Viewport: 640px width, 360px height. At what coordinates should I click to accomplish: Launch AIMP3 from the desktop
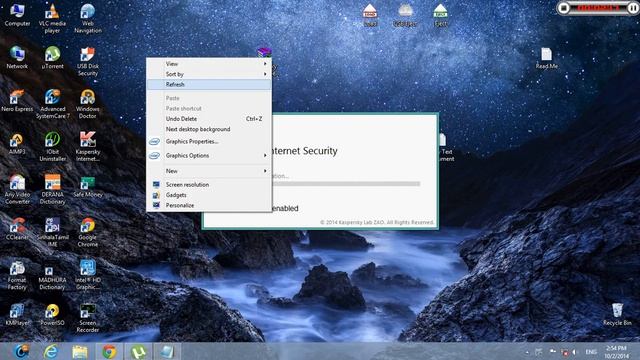point(17,143)
